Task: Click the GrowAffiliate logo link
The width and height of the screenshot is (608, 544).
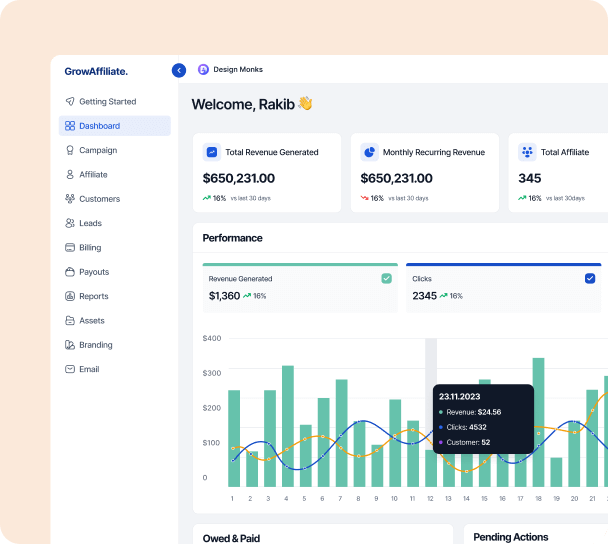Action: tap(96, 71)
